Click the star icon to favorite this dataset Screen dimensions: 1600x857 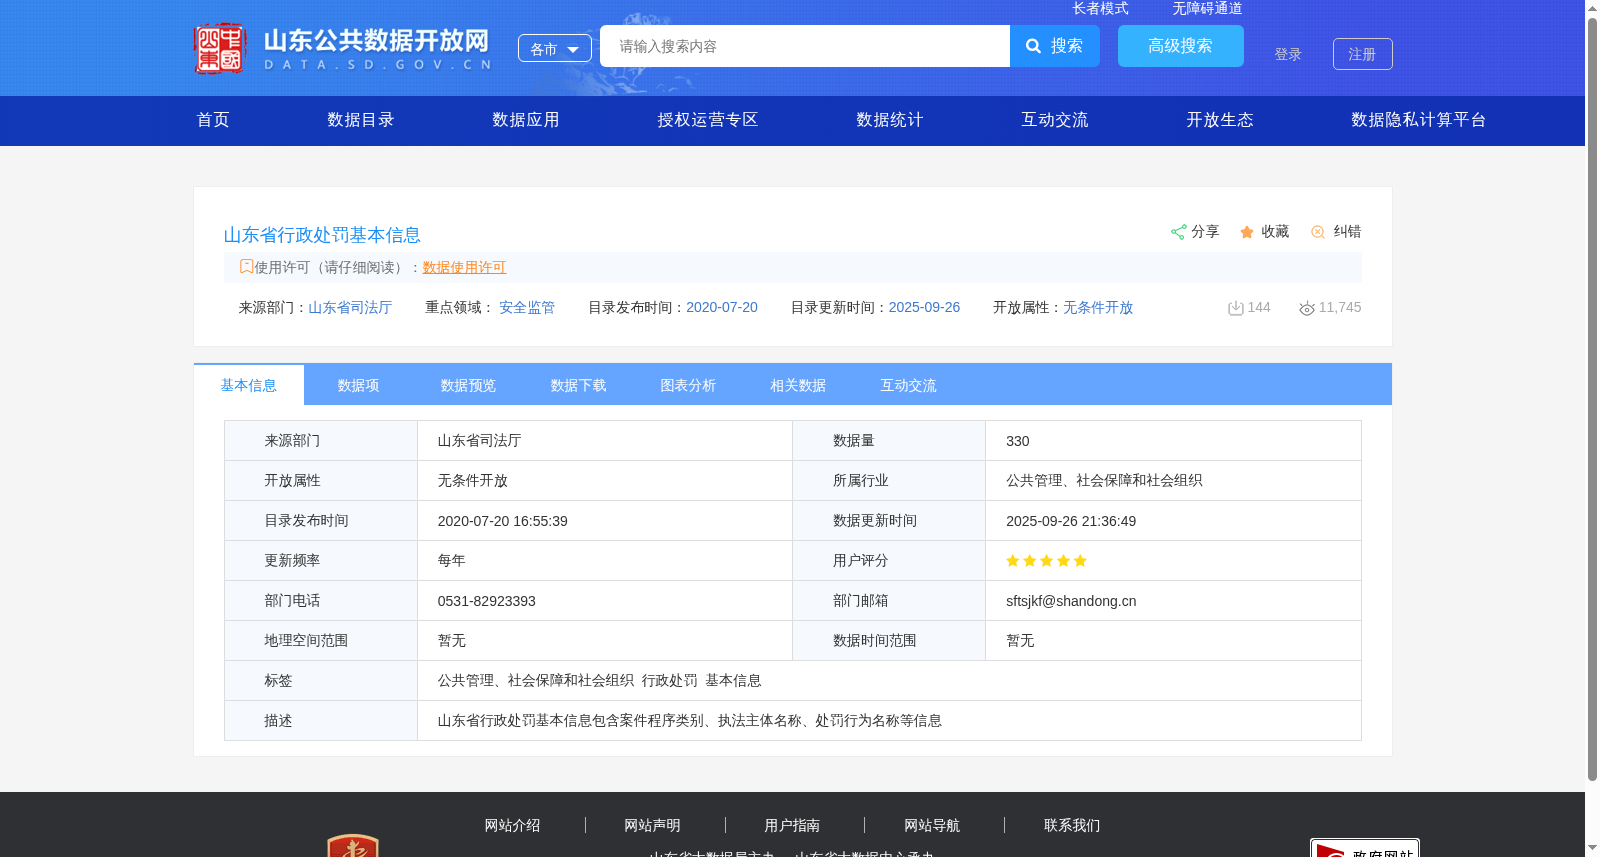tap(1247, 232)
